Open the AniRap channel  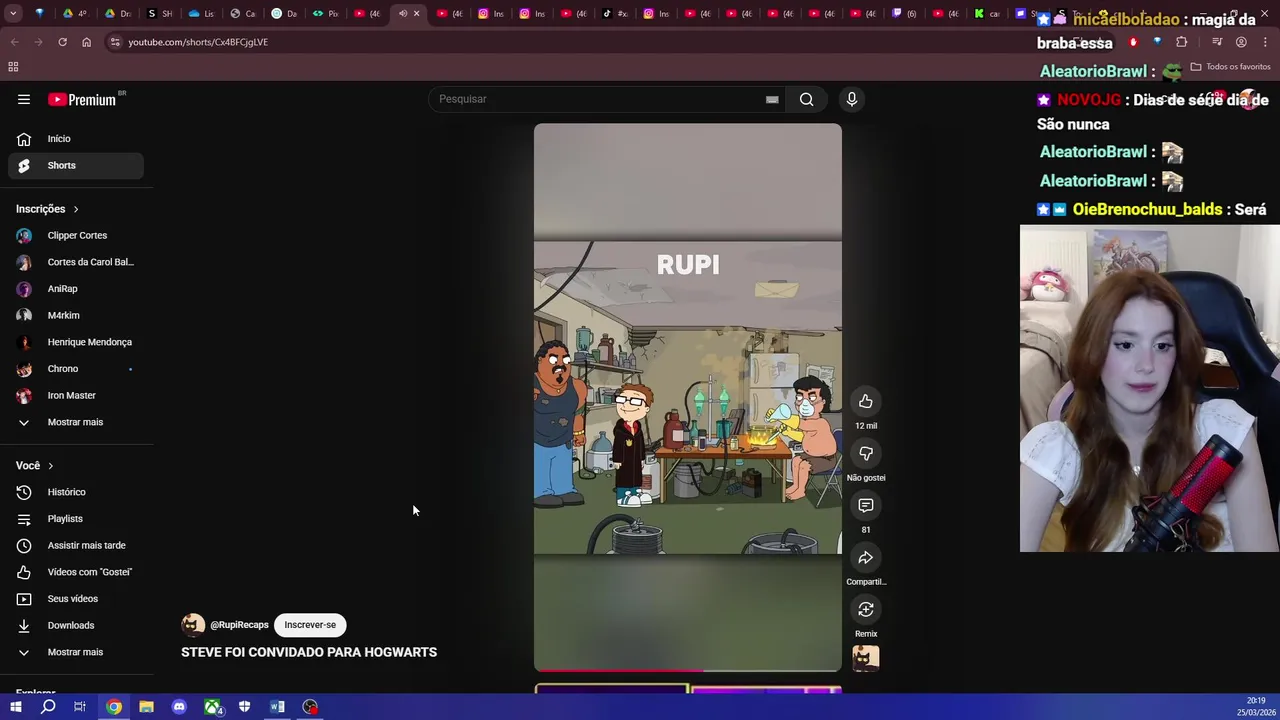(76, 289)
